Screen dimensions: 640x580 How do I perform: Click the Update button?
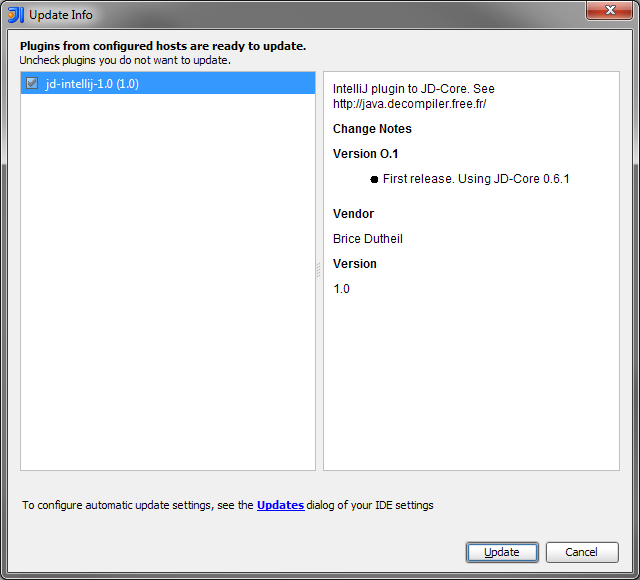(502, 552)
